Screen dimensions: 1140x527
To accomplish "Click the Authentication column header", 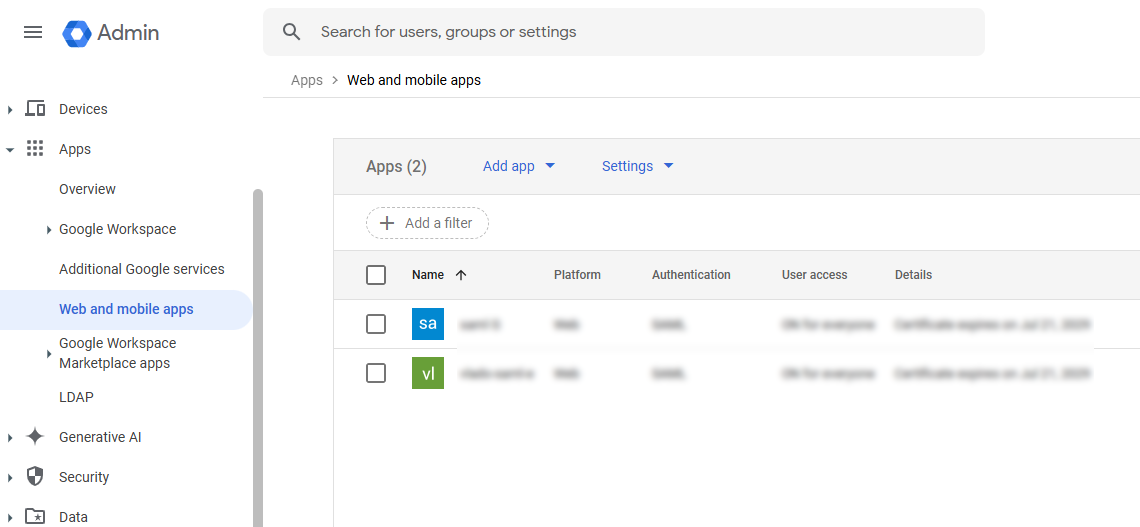I will 691,275.
